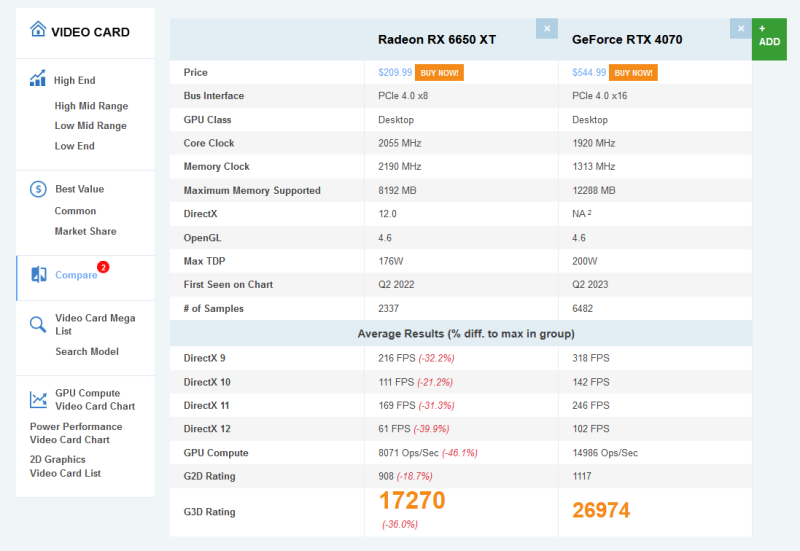Click the Q2 2023 first seen value
The height and width of the screenshot is (551, 800).
click(590, 285)
